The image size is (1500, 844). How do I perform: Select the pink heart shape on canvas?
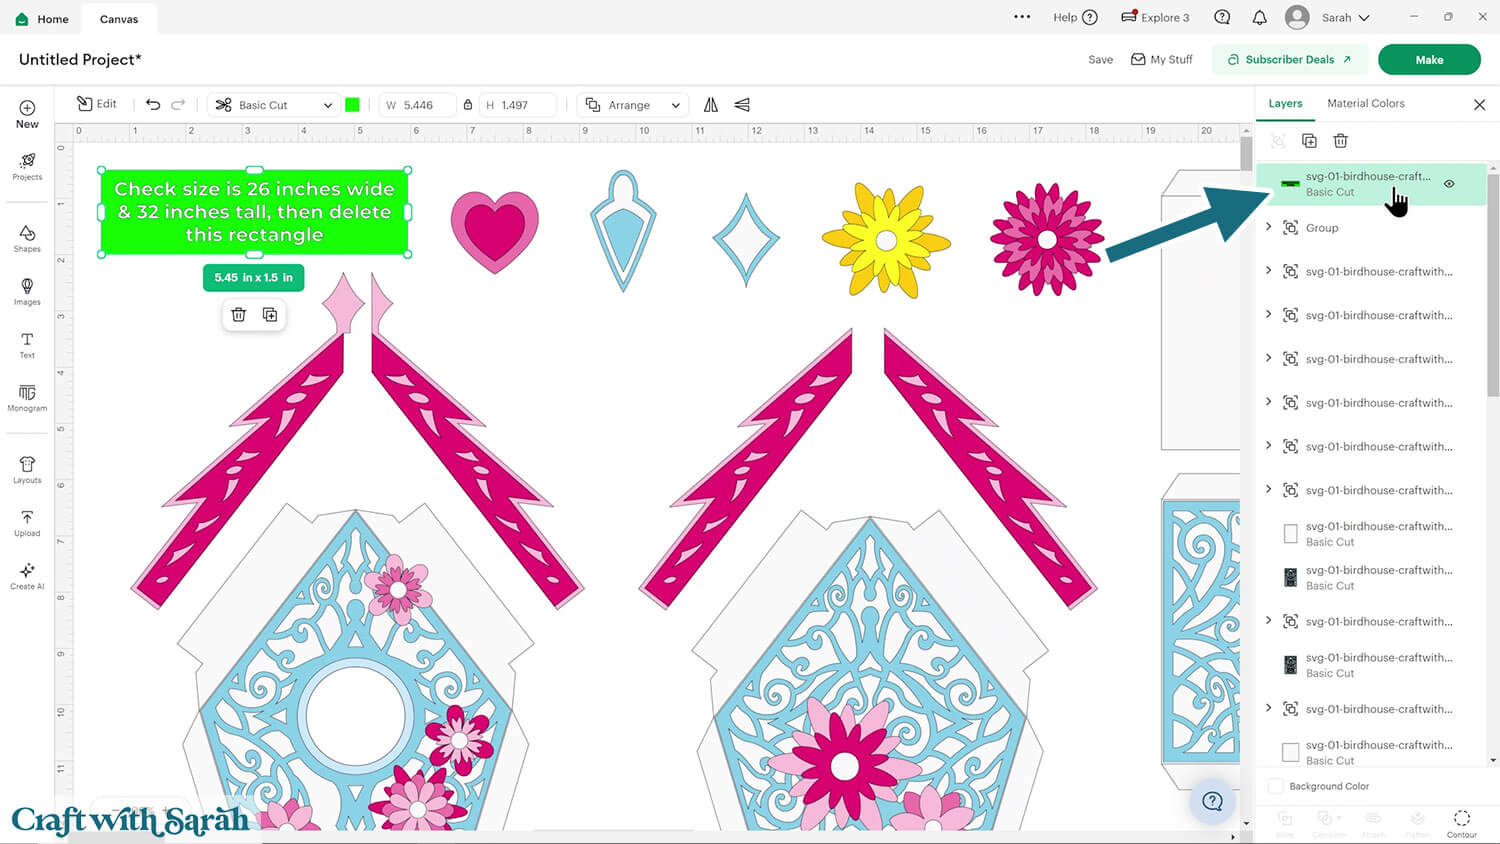(x=495, y=232)
